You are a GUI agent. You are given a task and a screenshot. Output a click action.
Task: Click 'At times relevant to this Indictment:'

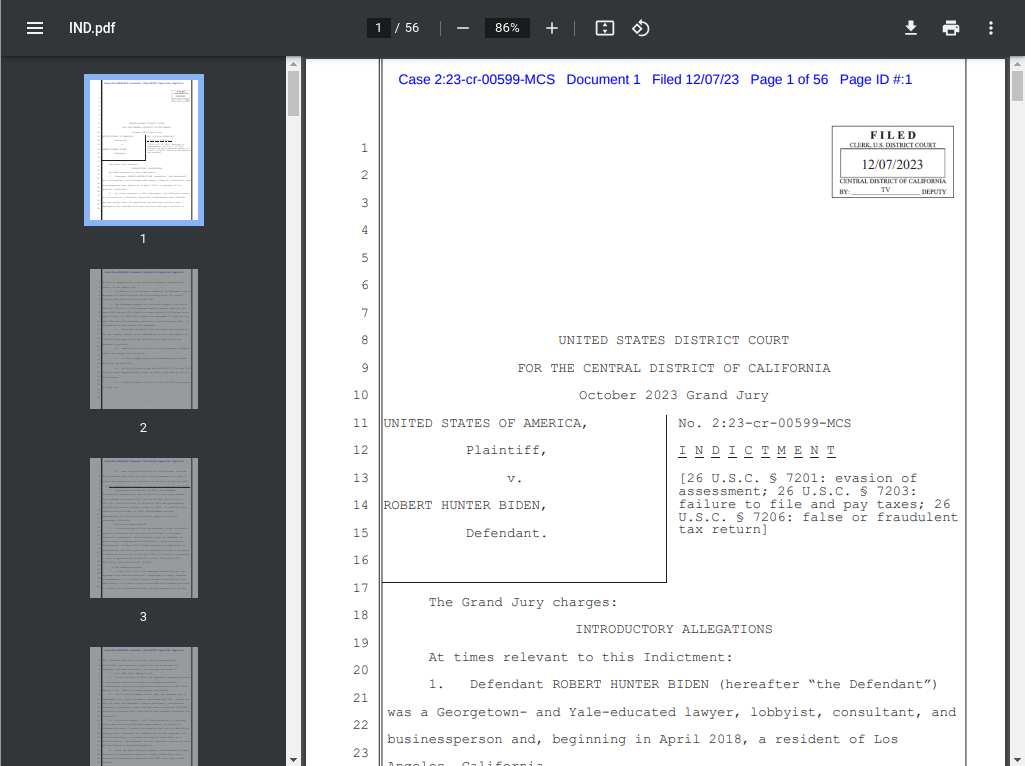pyautogui.click(x=580, y=657)
